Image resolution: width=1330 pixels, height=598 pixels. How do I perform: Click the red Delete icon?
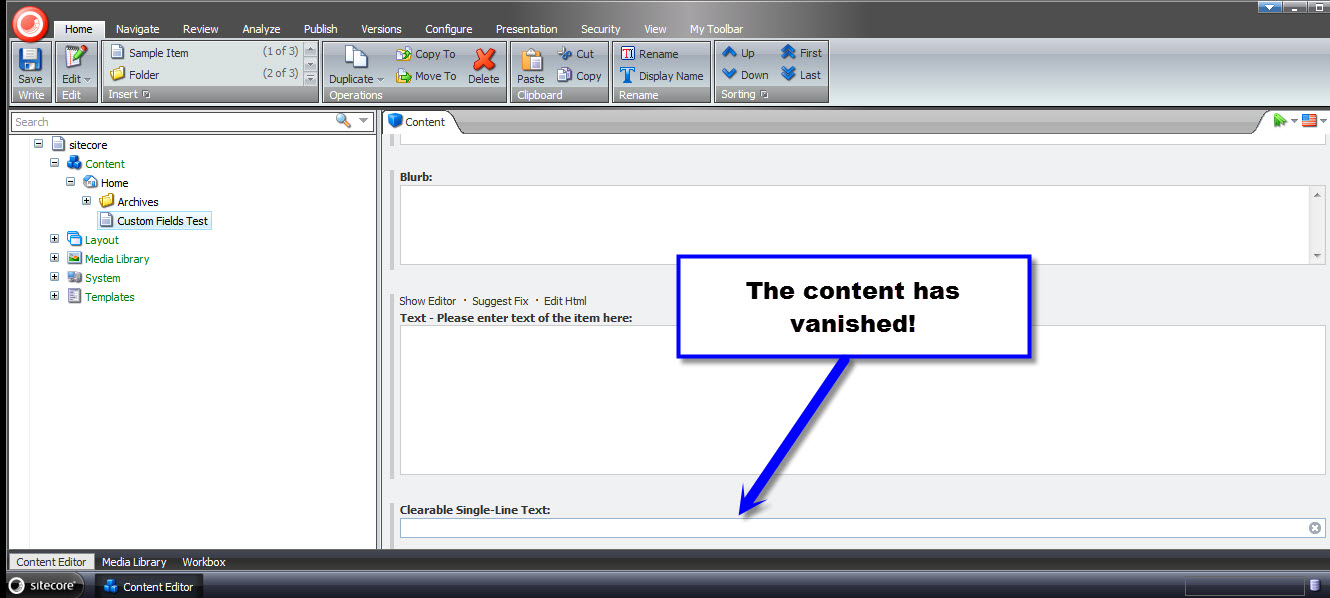(484, 60)
